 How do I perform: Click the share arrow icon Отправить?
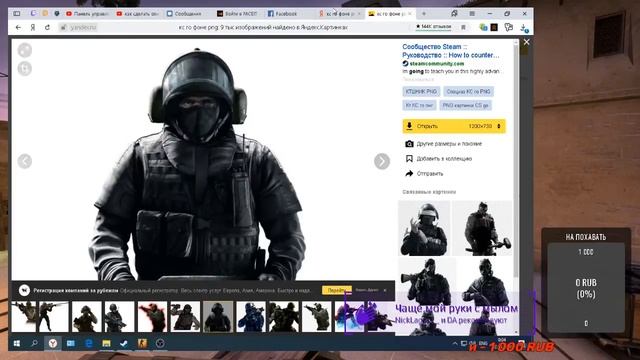409,173
